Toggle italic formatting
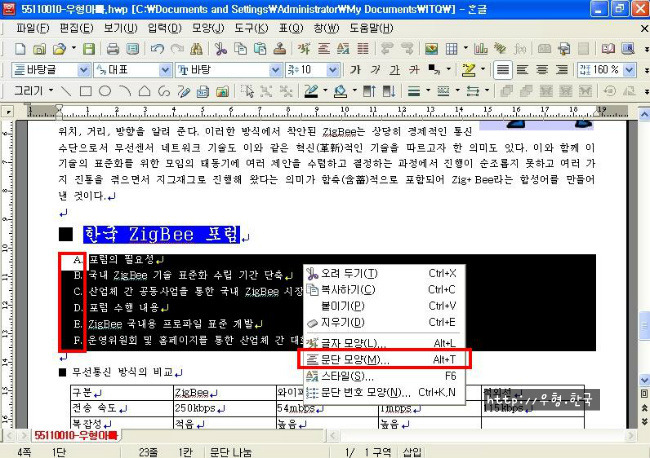650x458 pixels. point(375,70)
